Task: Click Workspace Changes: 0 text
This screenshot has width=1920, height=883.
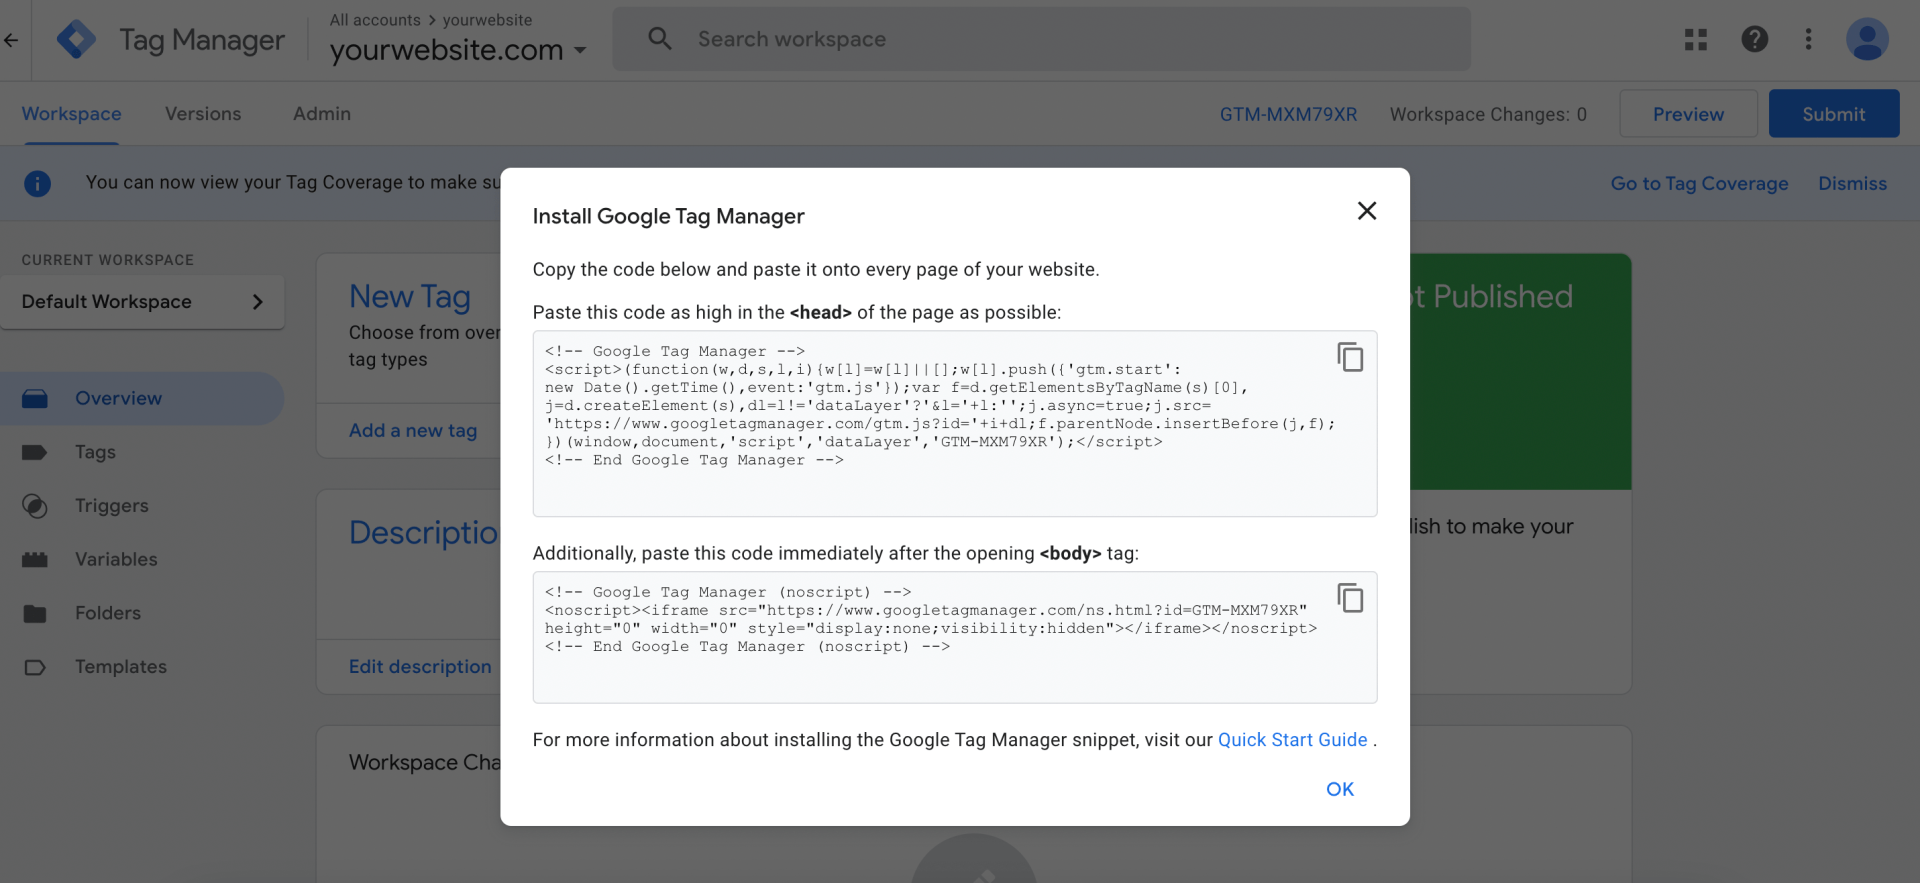Action: pyautogui.click(x=1488, y=115)
